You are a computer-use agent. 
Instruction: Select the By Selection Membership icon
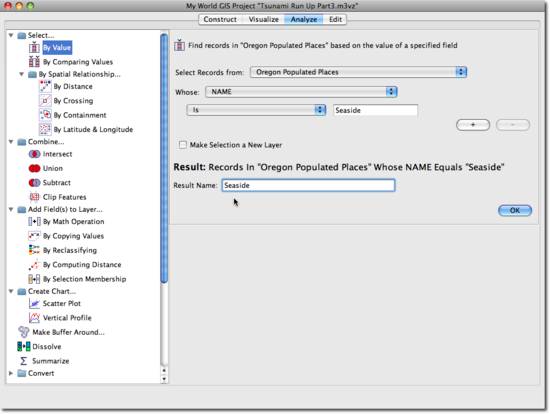pos(34,279)
